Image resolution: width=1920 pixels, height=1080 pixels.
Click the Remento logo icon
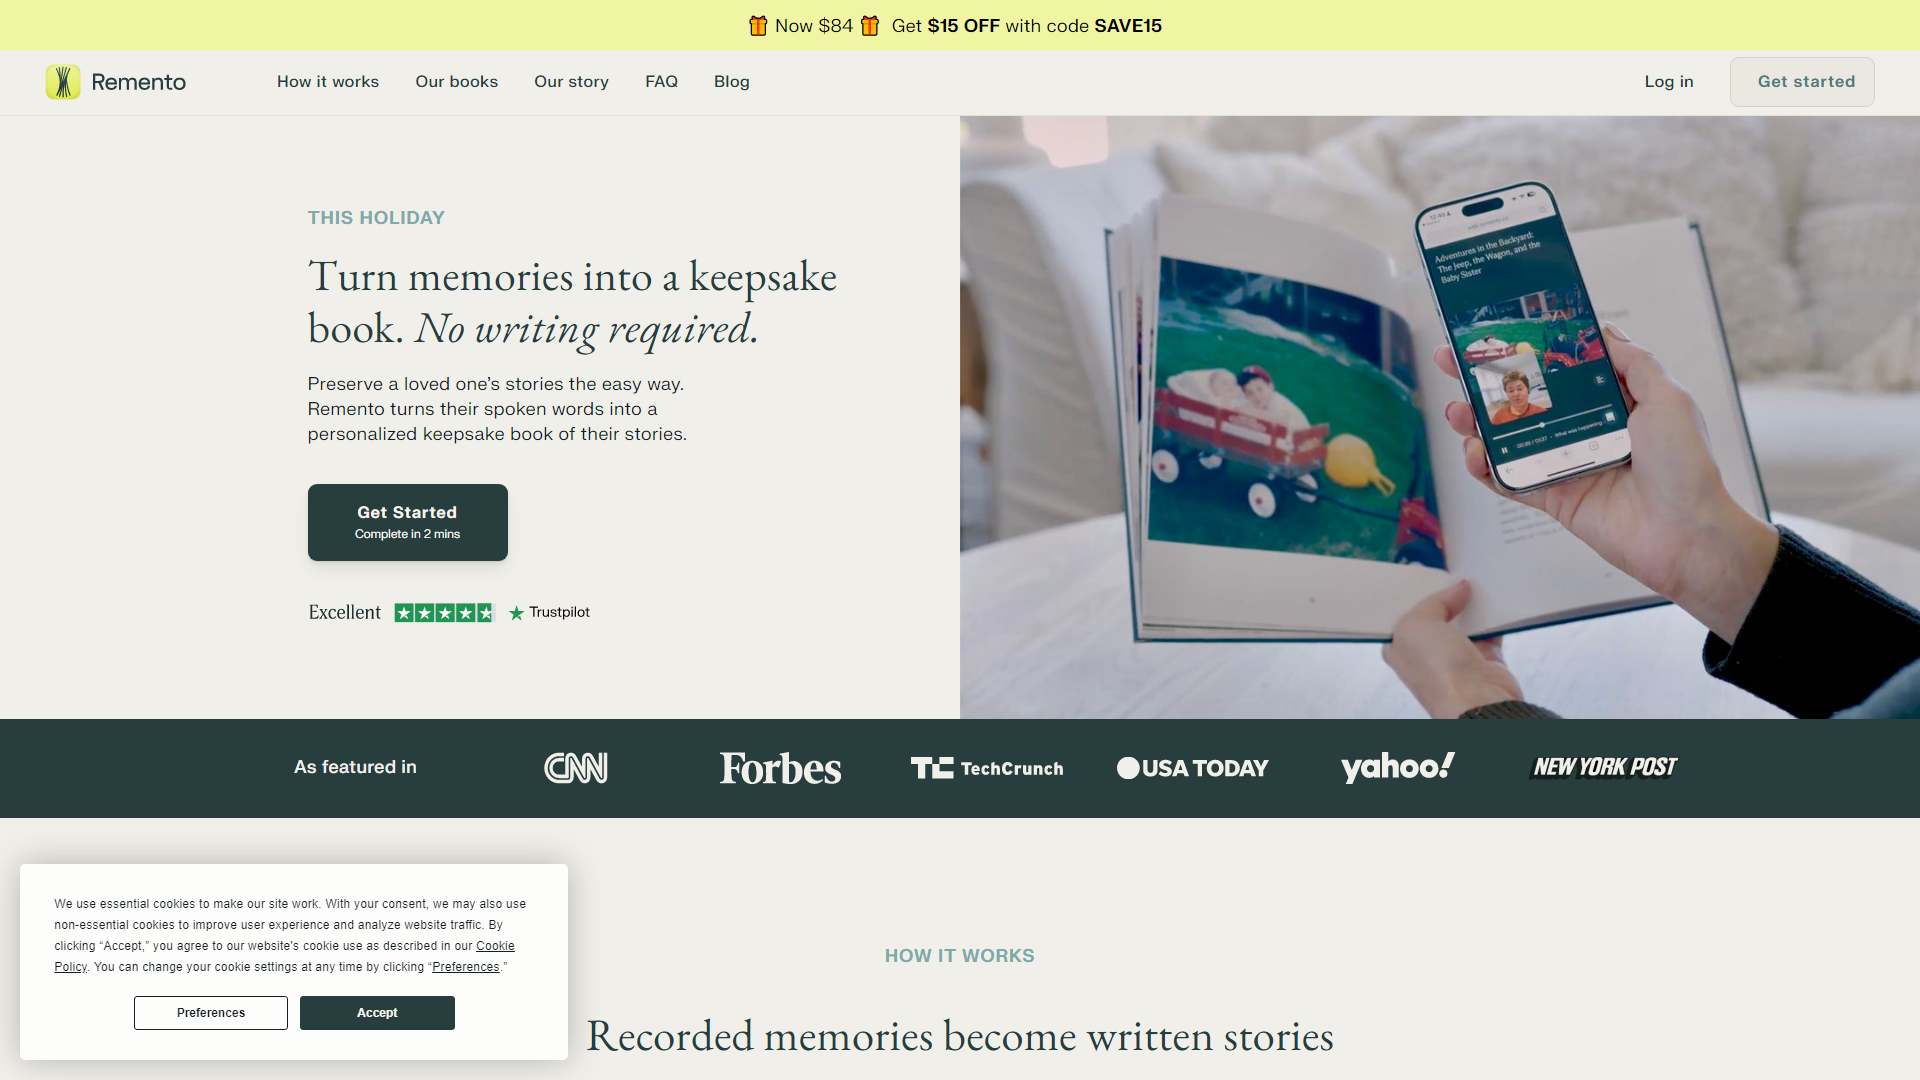point(65,82)
